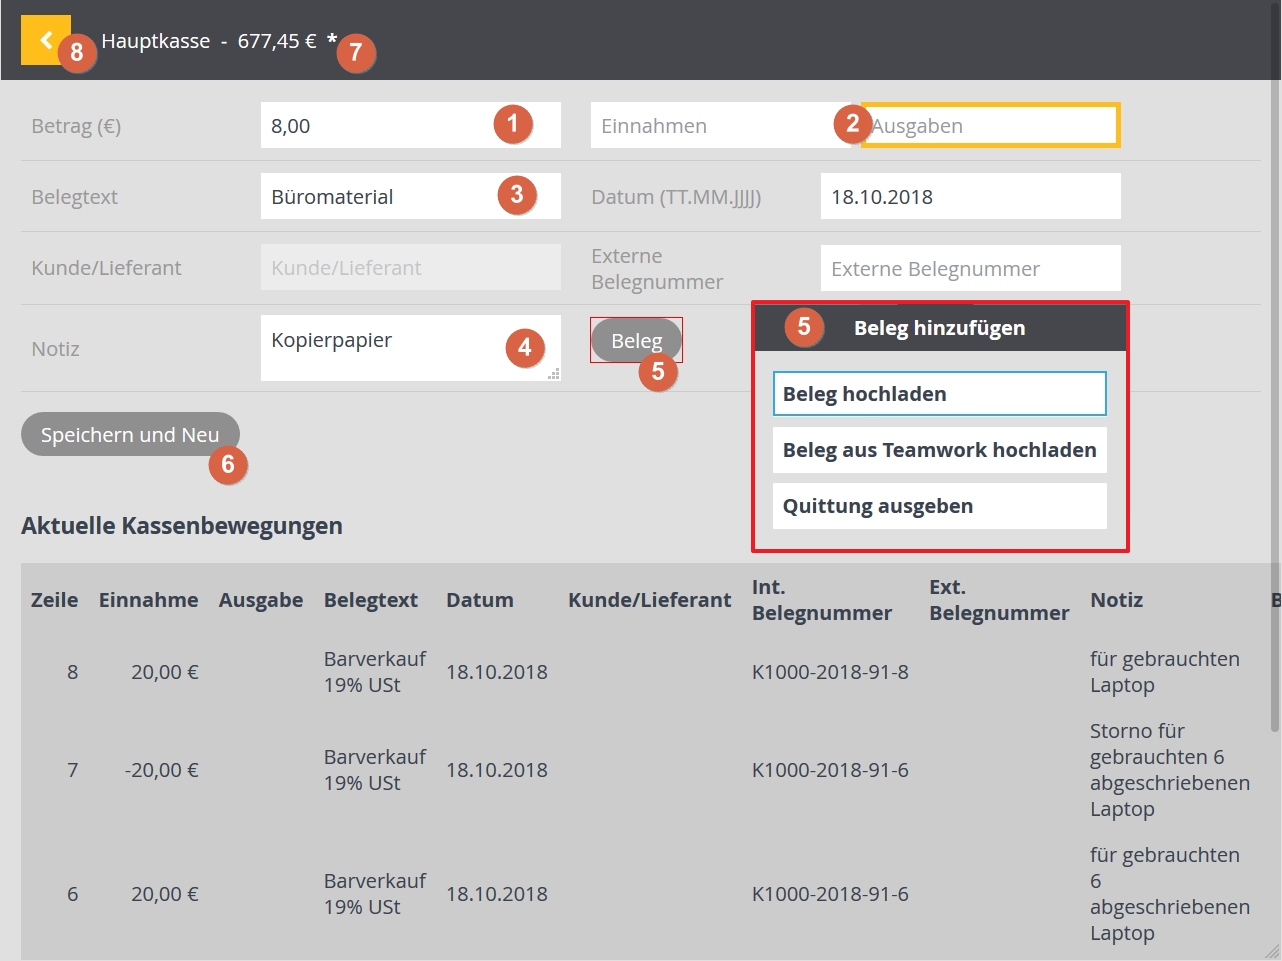Click the Notiz textarea resize grip
This screenshot has width=1282, height=961.
(554, 374)
